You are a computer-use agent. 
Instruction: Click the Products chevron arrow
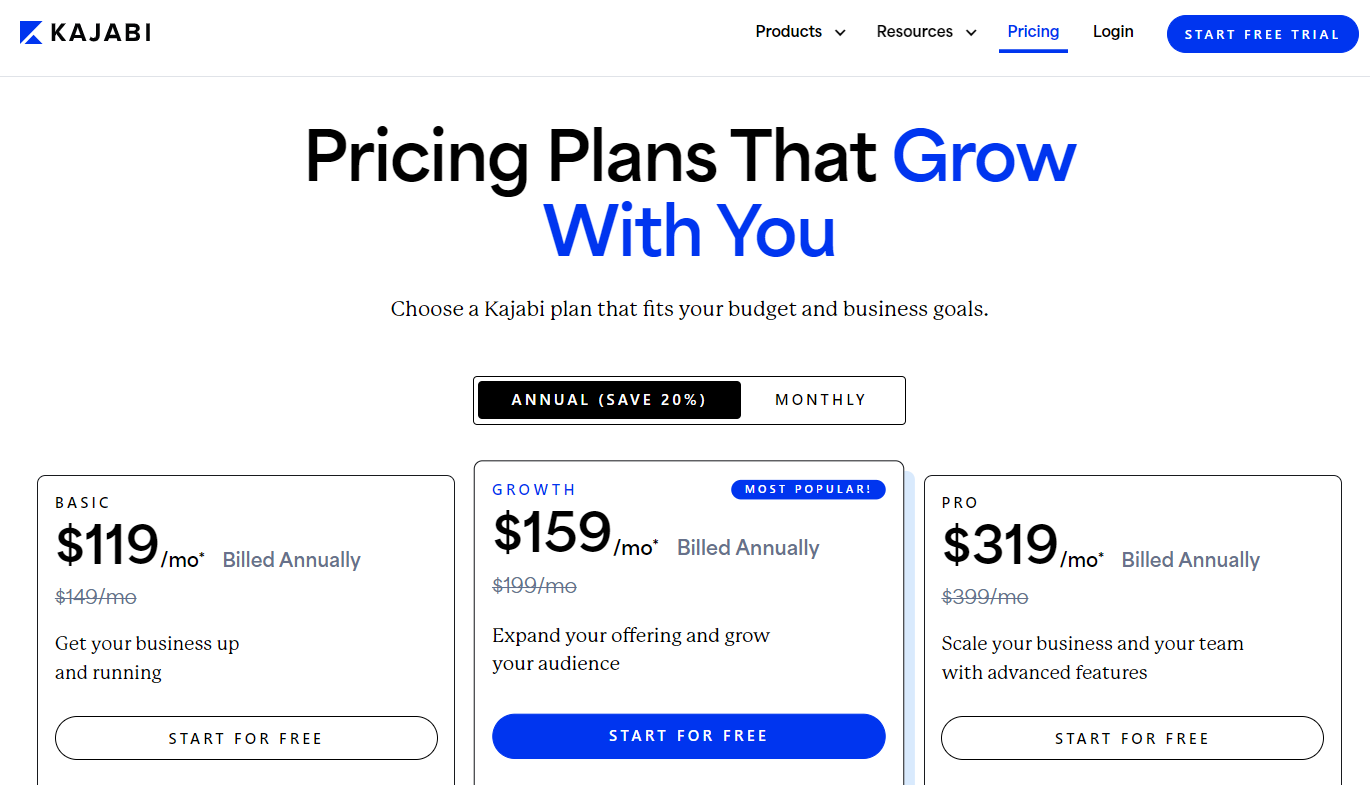(x=840, y=33)
